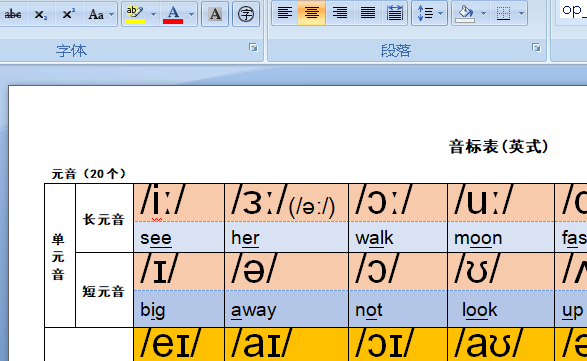Apply yellow text highlight color
587x361 pixels.
pos(135,14)
